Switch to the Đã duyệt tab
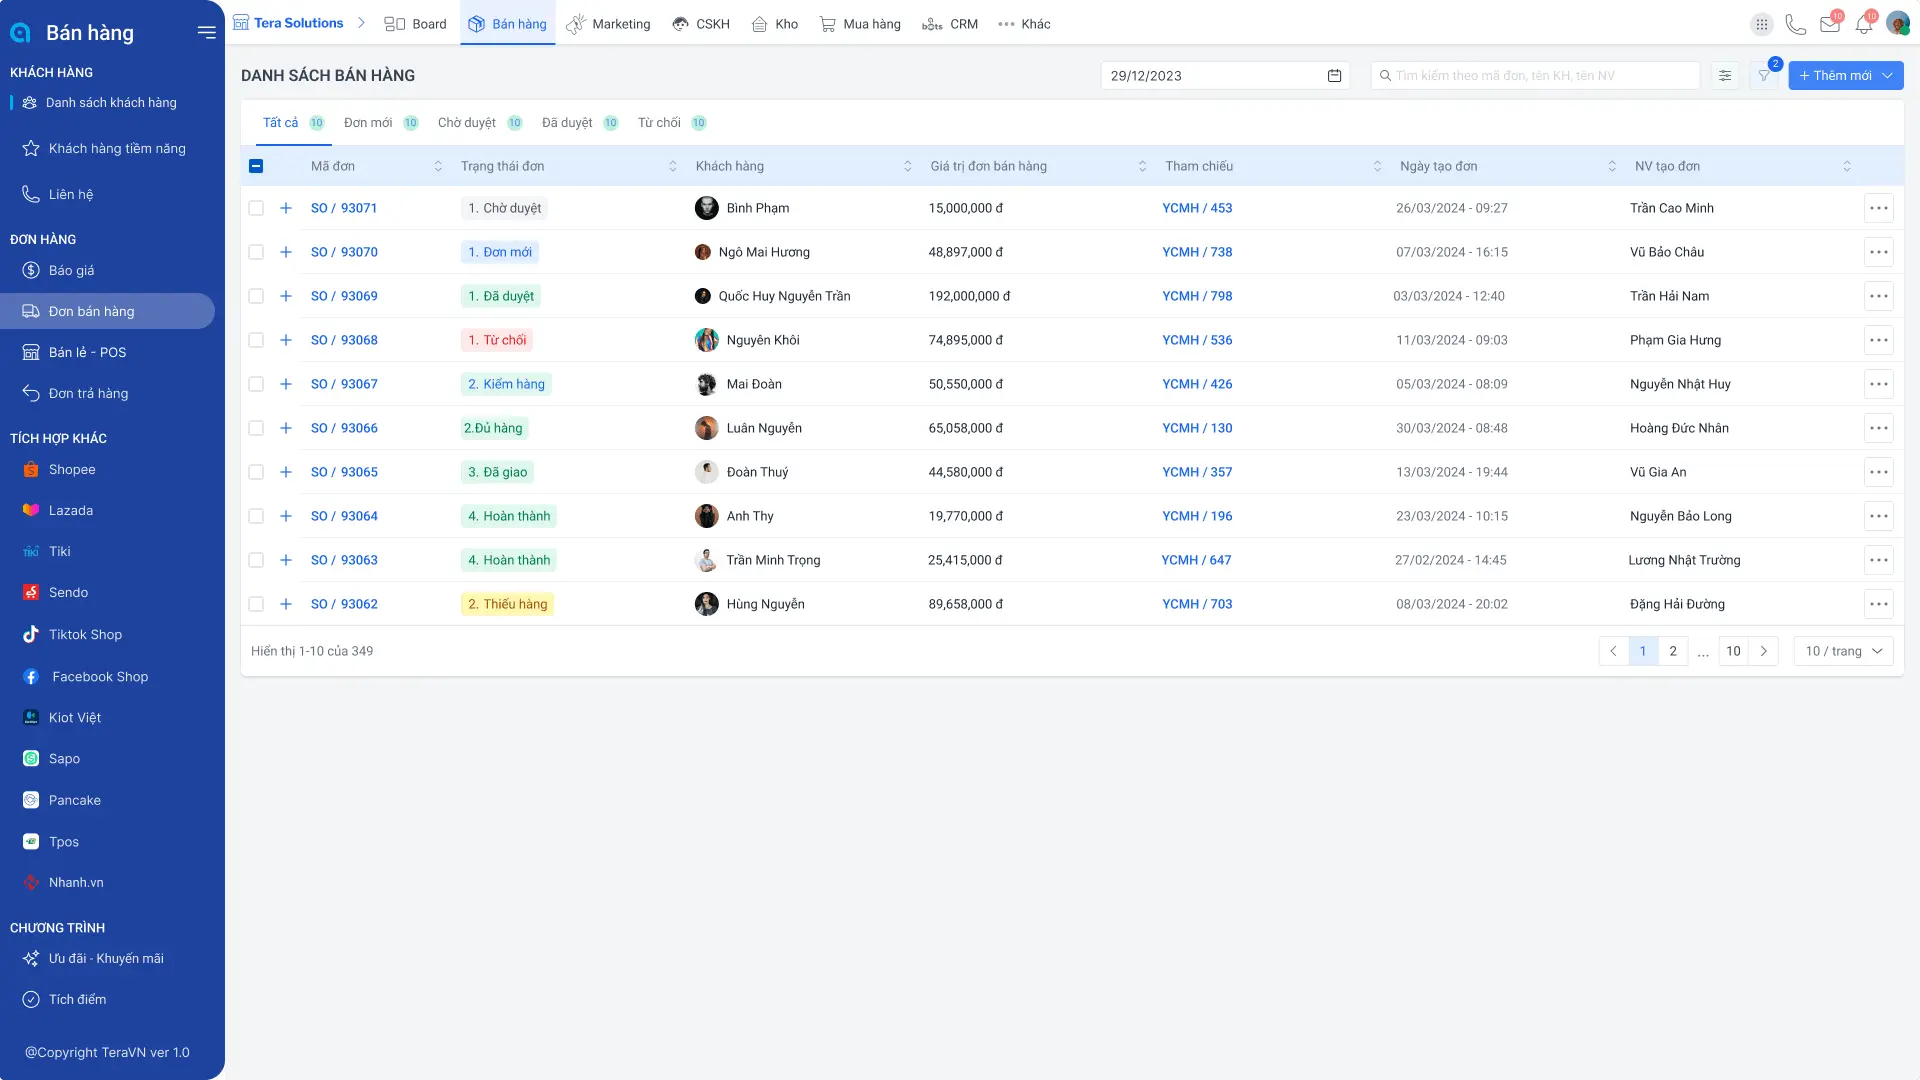Viewport: 1920px width, 1080px height. point(579,123)
